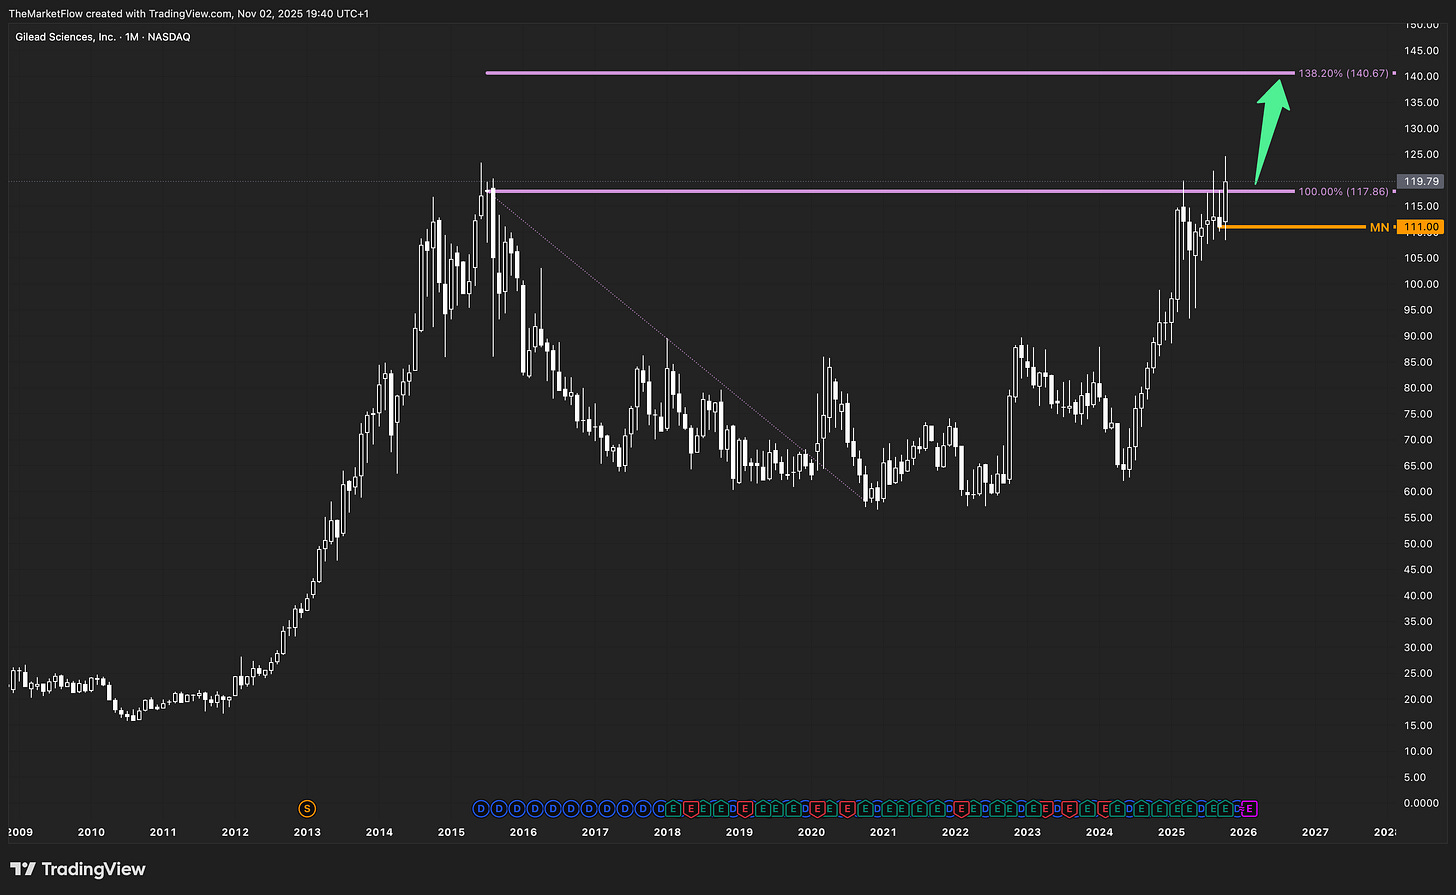
Task: Click the 130.00 price axis label
Action: (1422, 129)
